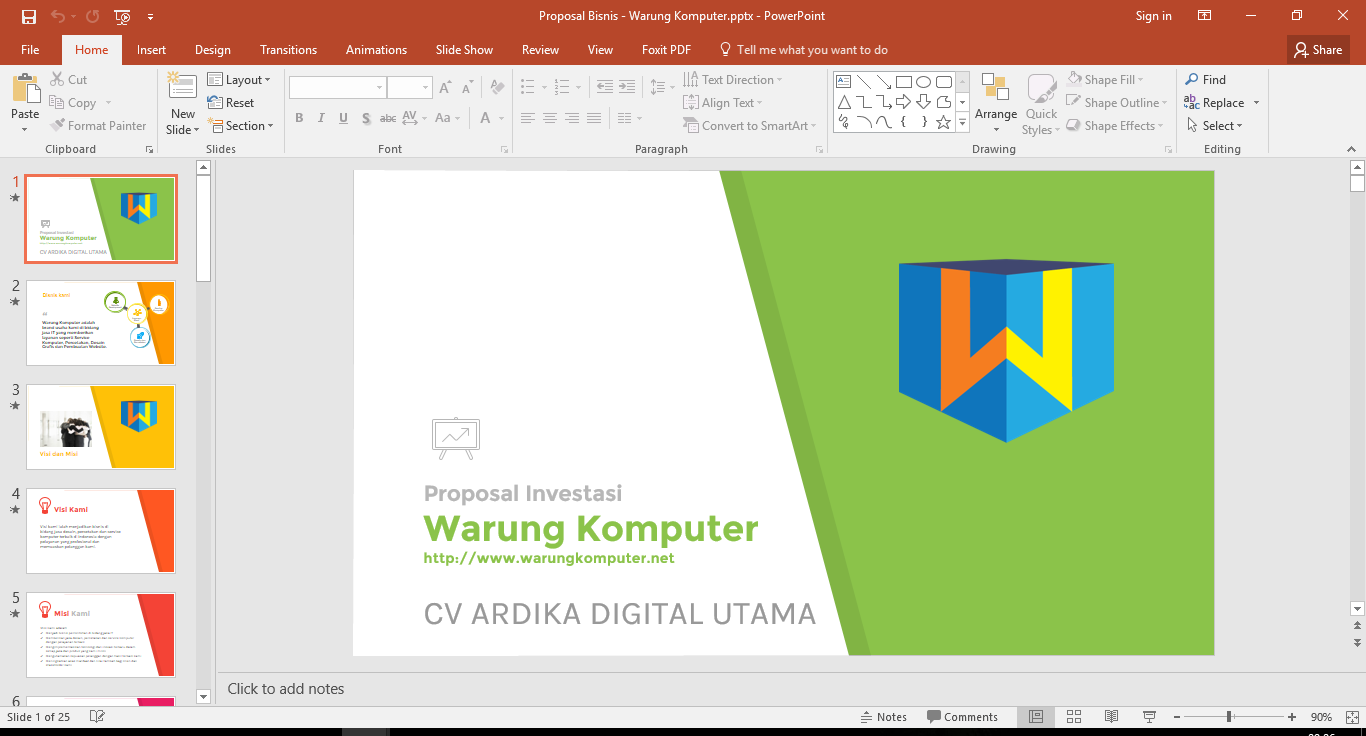Toggle Italic formatting
The width and height of the screenshot is (1366, 736).
click(x=321, y=118)
